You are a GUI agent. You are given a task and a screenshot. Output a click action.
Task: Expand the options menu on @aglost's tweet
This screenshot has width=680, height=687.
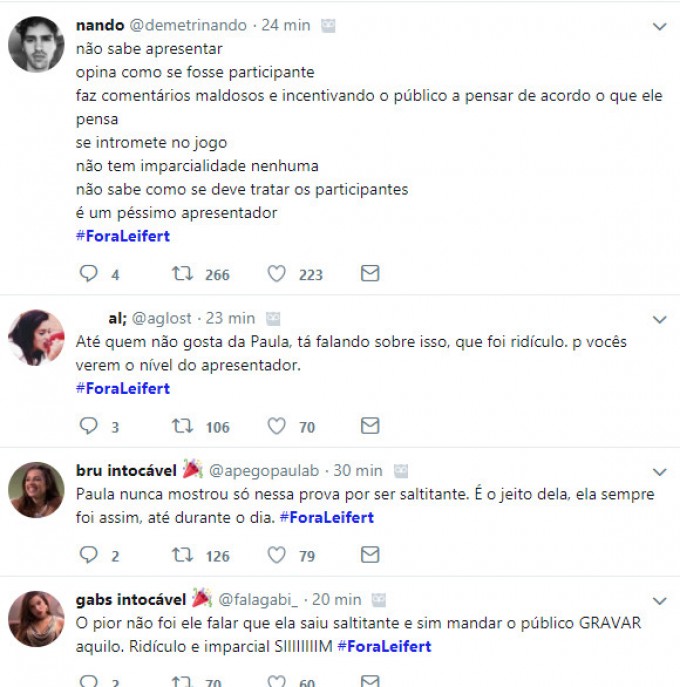(x=659, y=320)
